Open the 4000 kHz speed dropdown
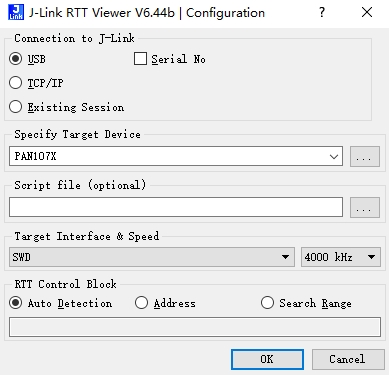 click(x=341, y=257)
